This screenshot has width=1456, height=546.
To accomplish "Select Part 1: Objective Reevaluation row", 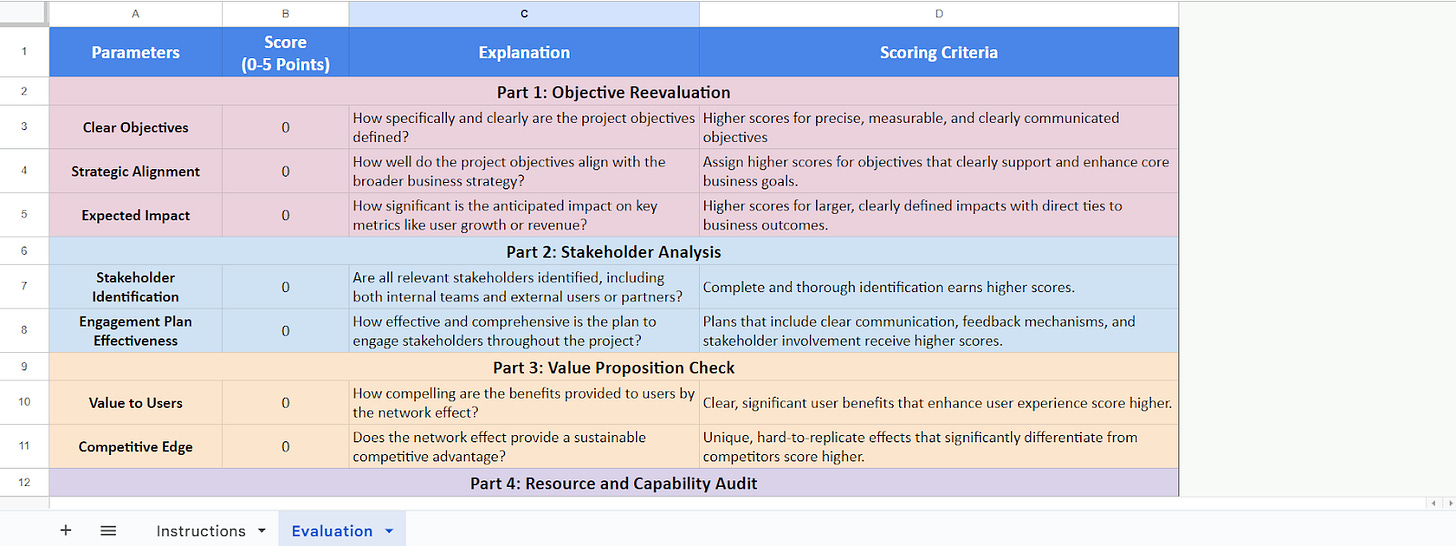I will click(x=614, y=91).
